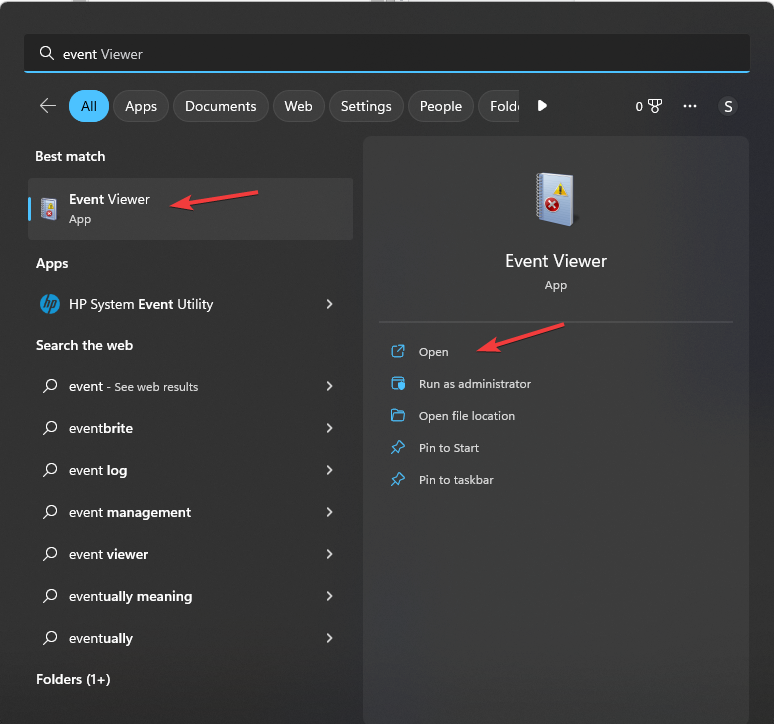
Task: Expand HP System Event Utility chevron
Action: [330, 304]
